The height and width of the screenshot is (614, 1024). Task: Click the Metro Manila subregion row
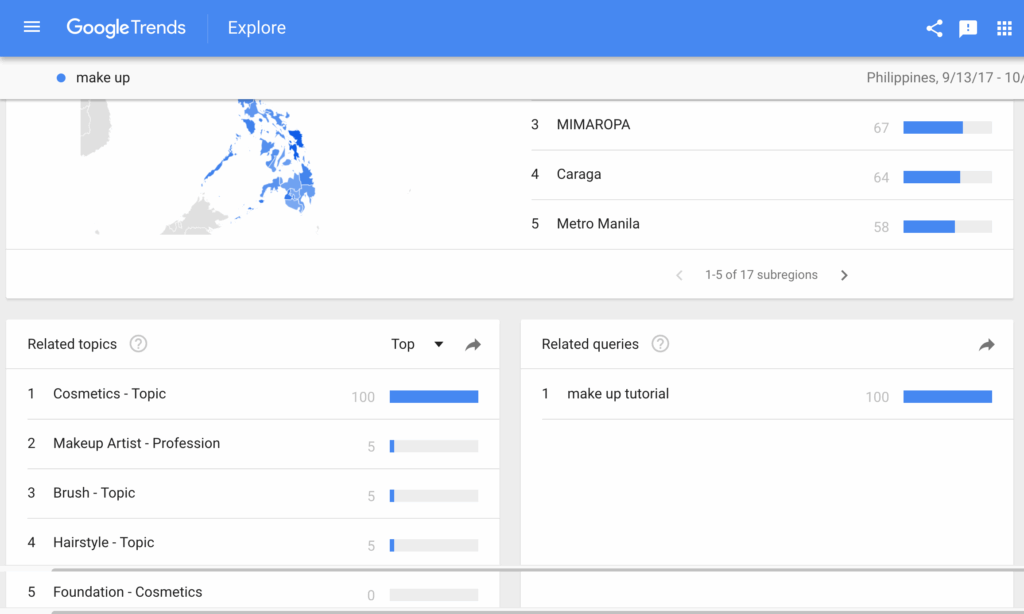click(x=597, y=224)
